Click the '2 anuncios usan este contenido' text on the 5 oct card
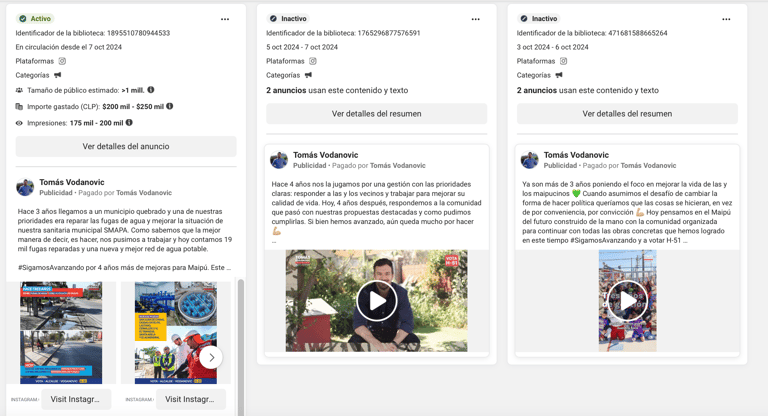This screenshot has width=768, height=416. tap(337, 90)
